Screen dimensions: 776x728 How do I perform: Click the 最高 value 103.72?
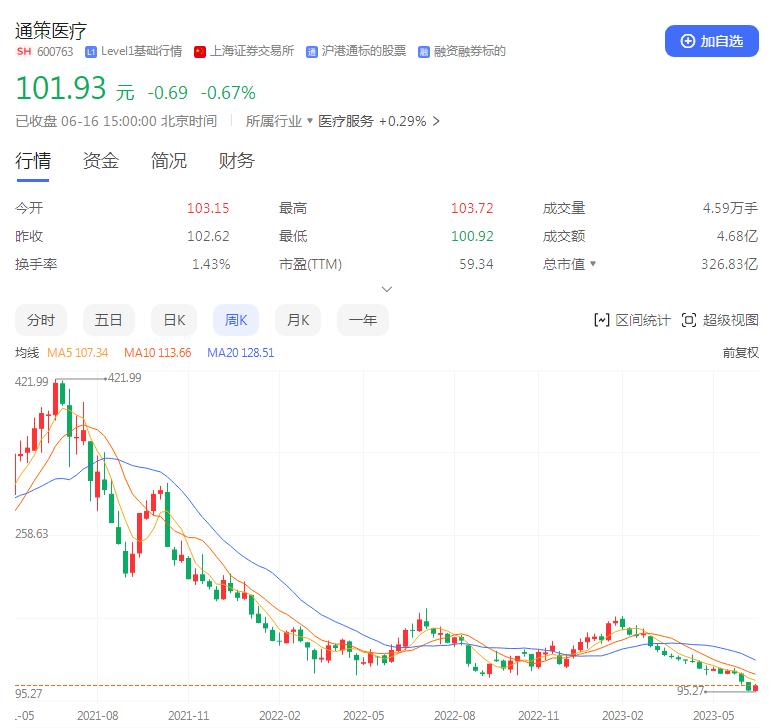[x=472, y=208]
